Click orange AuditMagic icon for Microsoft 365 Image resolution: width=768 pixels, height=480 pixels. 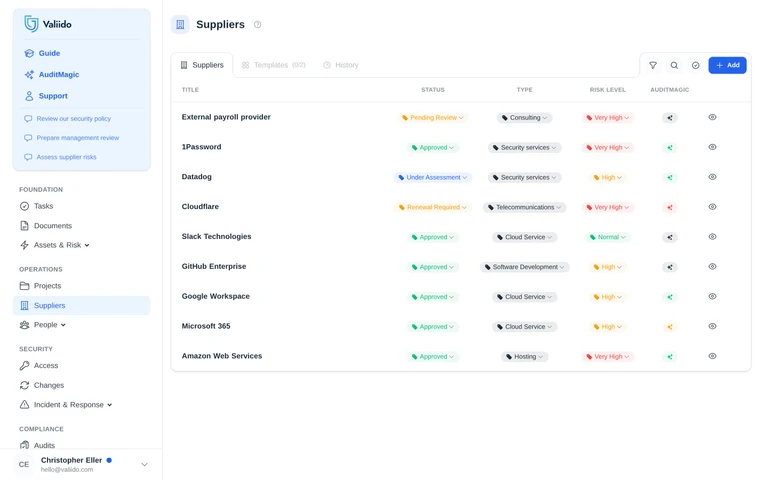(670, 327)
